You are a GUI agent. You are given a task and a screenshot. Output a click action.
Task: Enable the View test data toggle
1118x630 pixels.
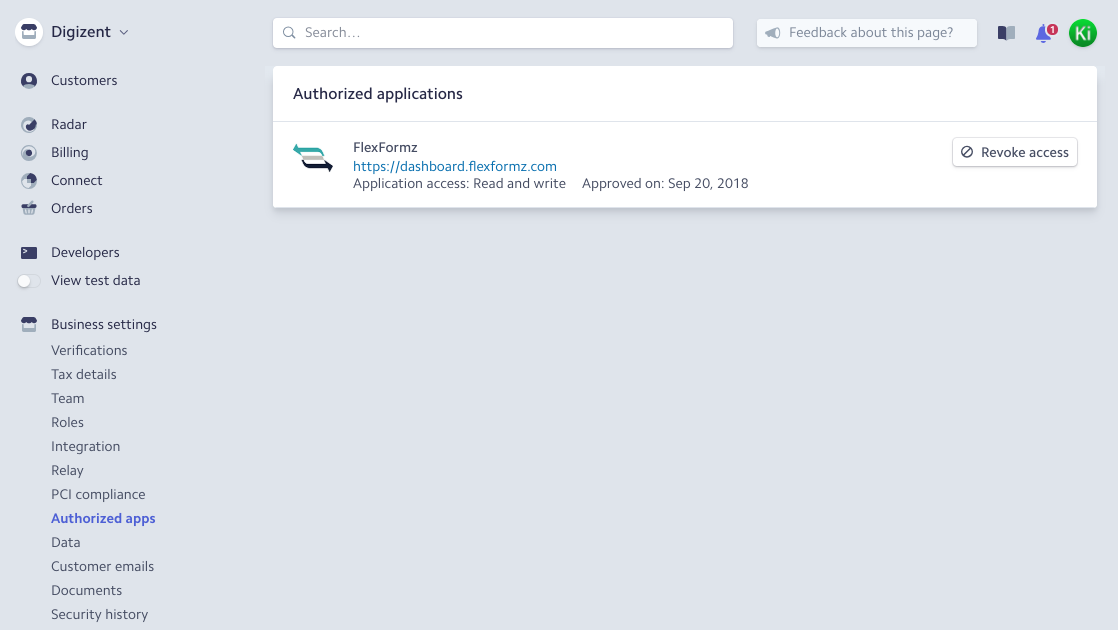point(29,281)
